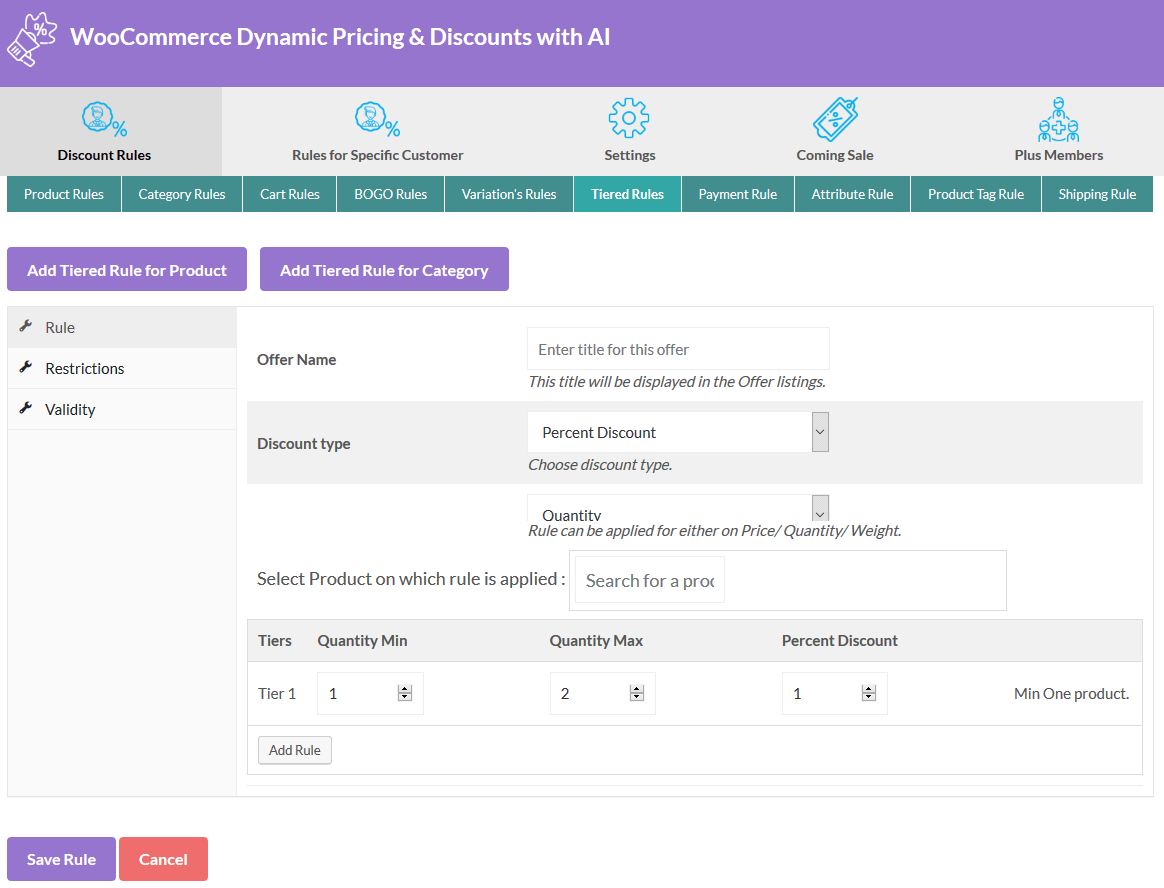Open the Settings gear icon
The width and height of the screenshot is (1164, 888).
point(629,117)
